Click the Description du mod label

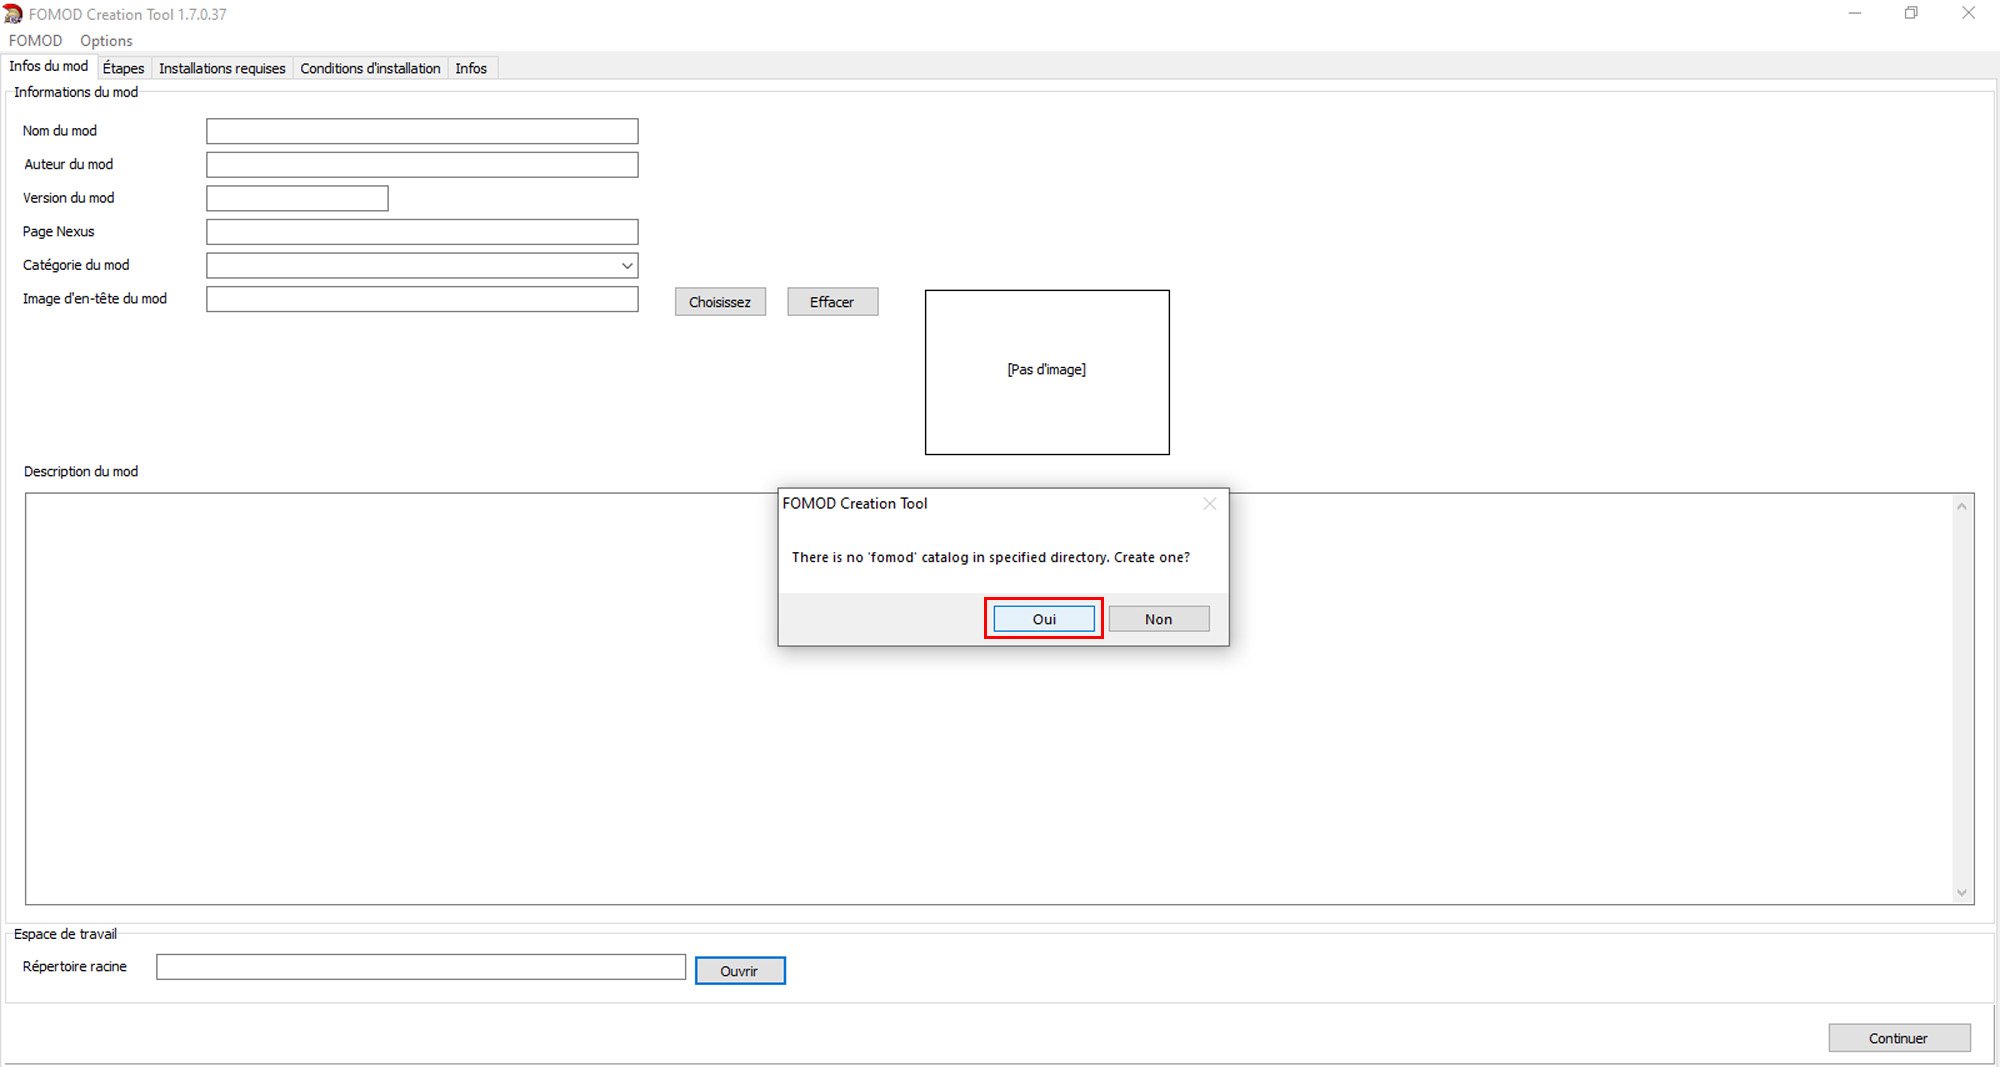pyautogui.click(x=81, y=471)
